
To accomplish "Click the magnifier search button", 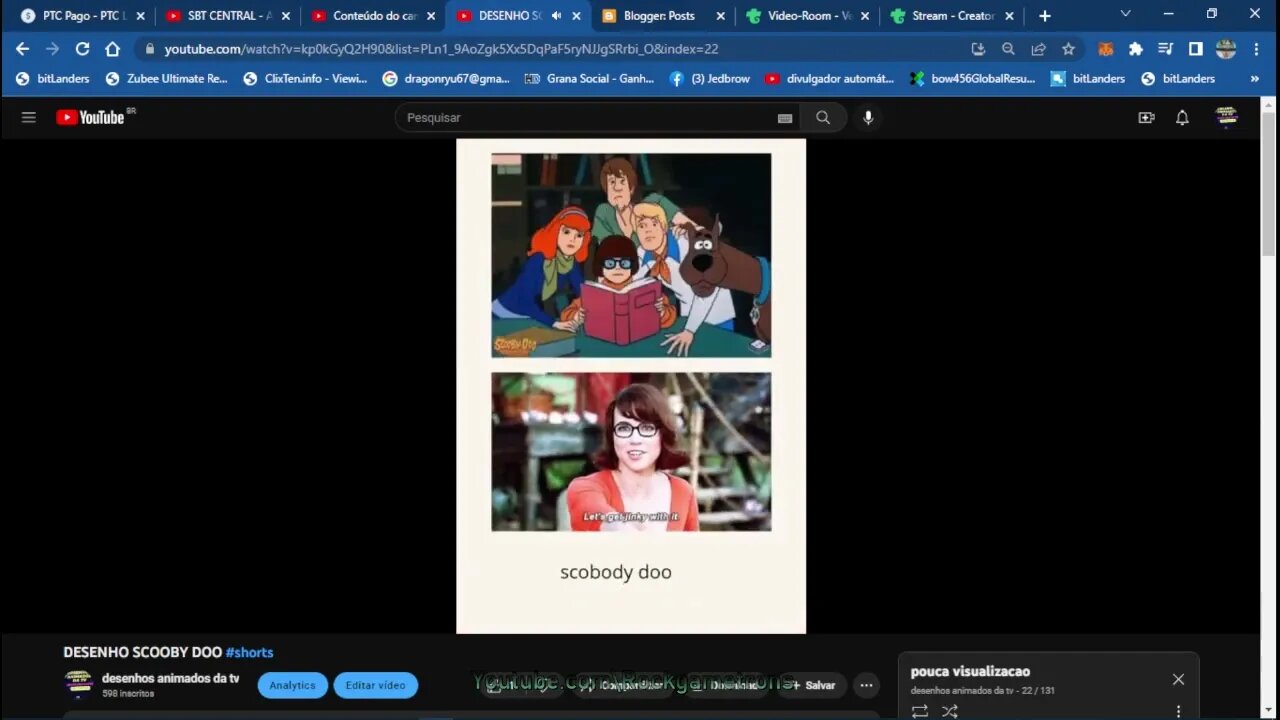I will click(823, 117).
